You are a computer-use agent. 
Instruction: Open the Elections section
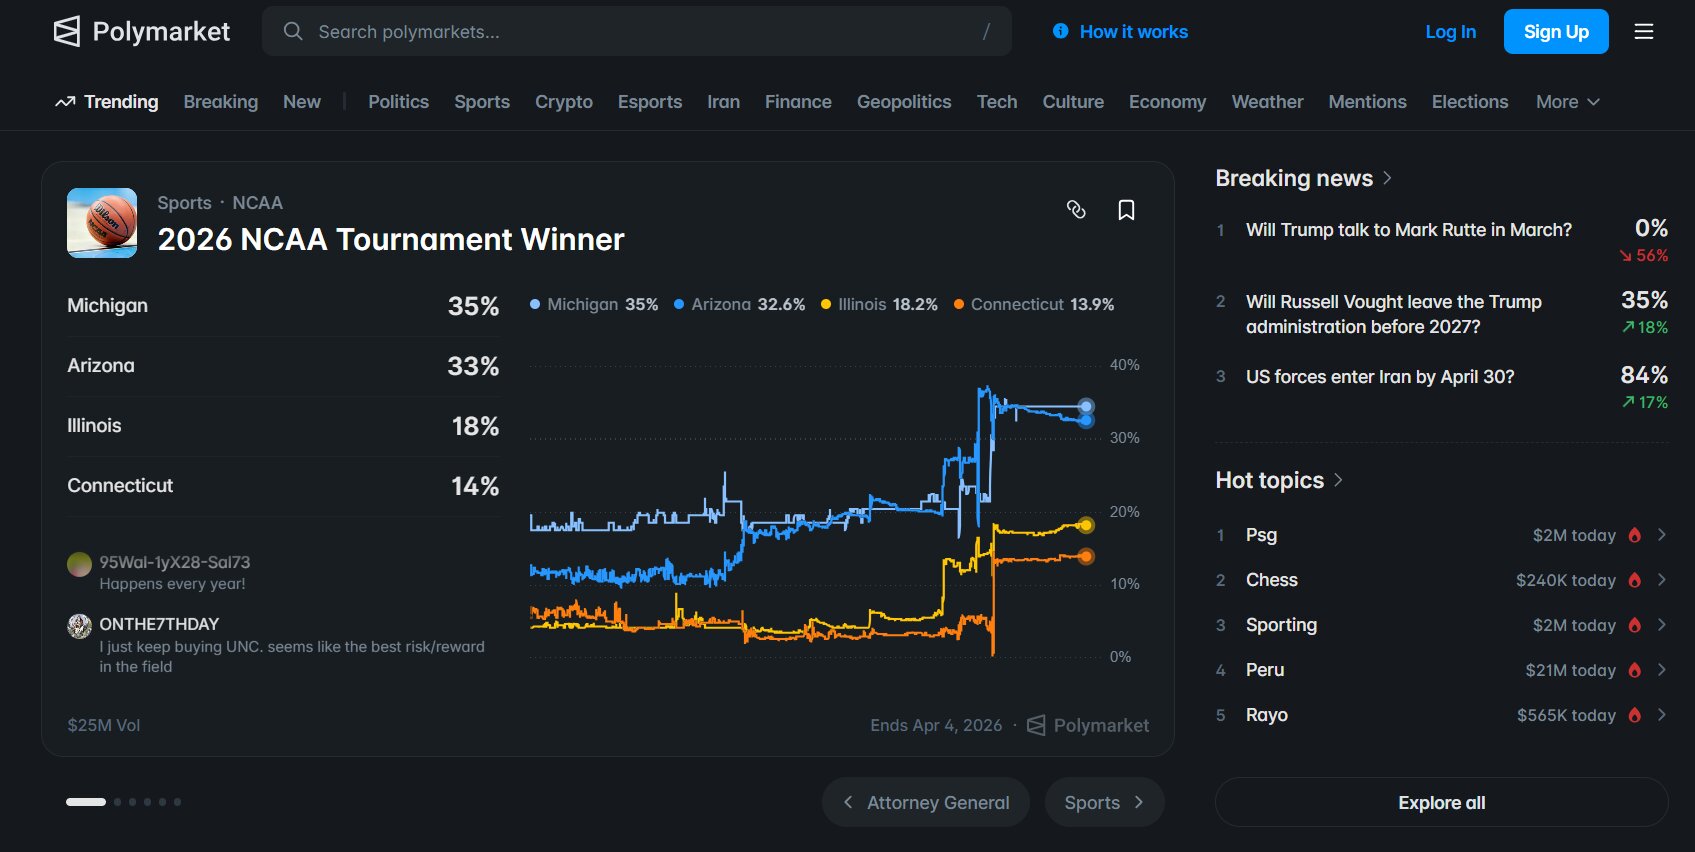pyautogui.click(x=1469, y=101)
